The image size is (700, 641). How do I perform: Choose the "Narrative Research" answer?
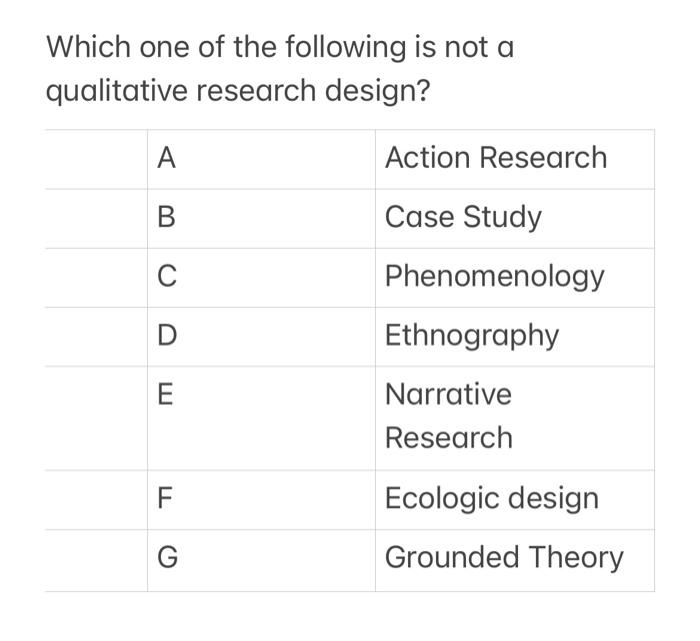tap(449, 416)
